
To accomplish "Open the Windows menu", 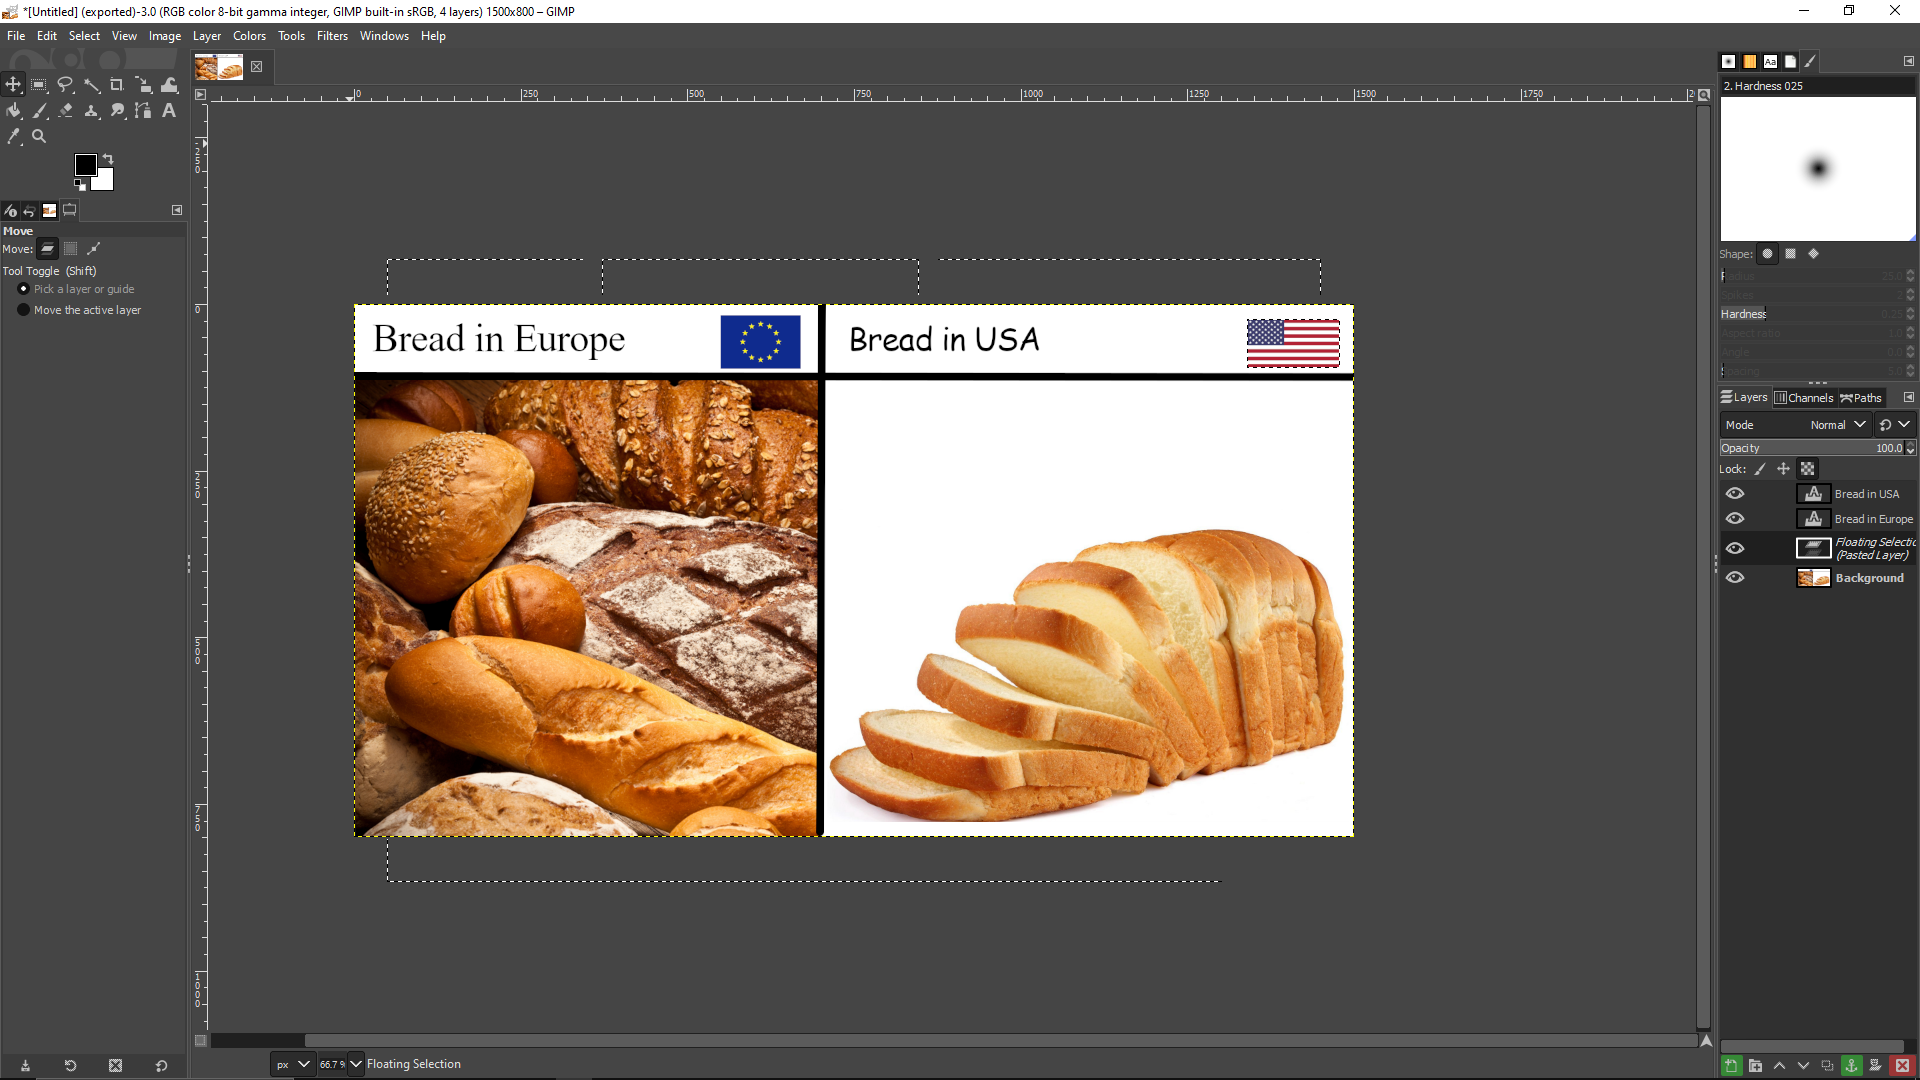I will pyautogui.click(x=384, y=36).
